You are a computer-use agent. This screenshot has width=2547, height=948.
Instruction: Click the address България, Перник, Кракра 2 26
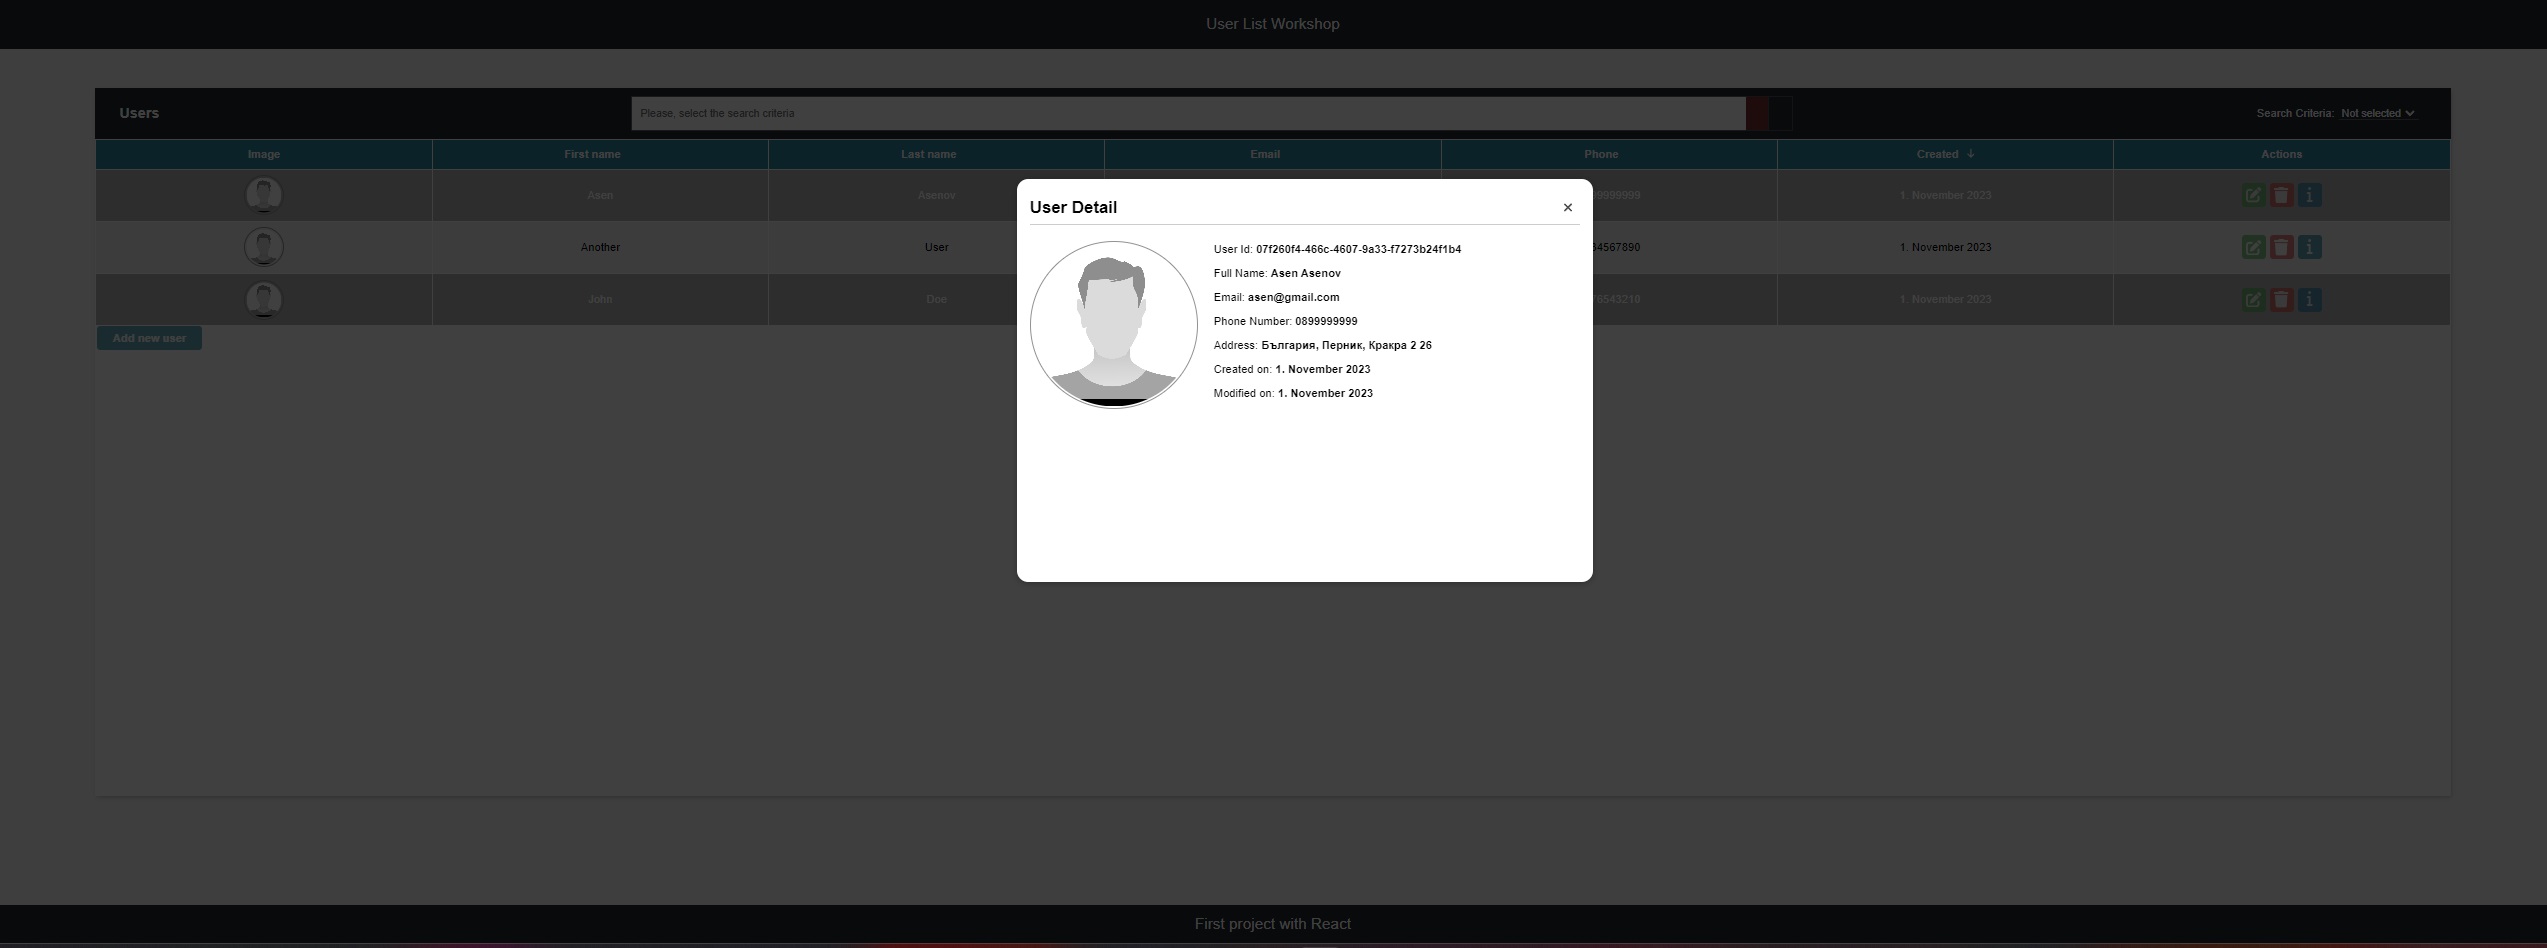pos(1346,345)
